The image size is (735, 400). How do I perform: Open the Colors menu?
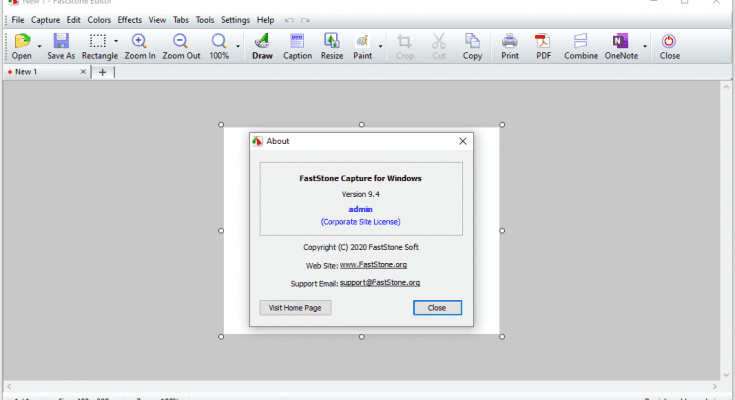point(99,20)
